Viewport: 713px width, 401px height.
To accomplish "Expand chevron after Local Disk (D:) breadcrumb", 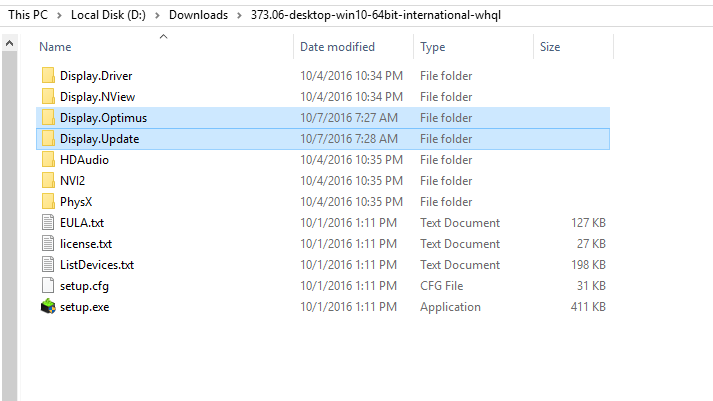I will click(157, 15).
